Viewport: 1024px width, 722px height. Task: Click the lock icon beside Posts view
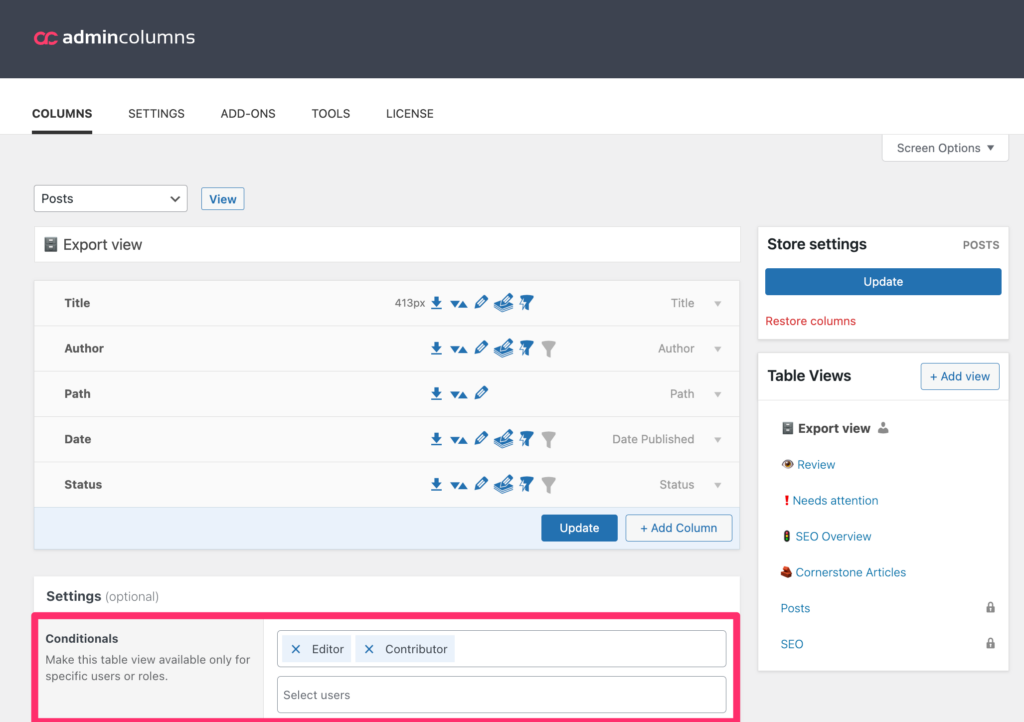990,608
